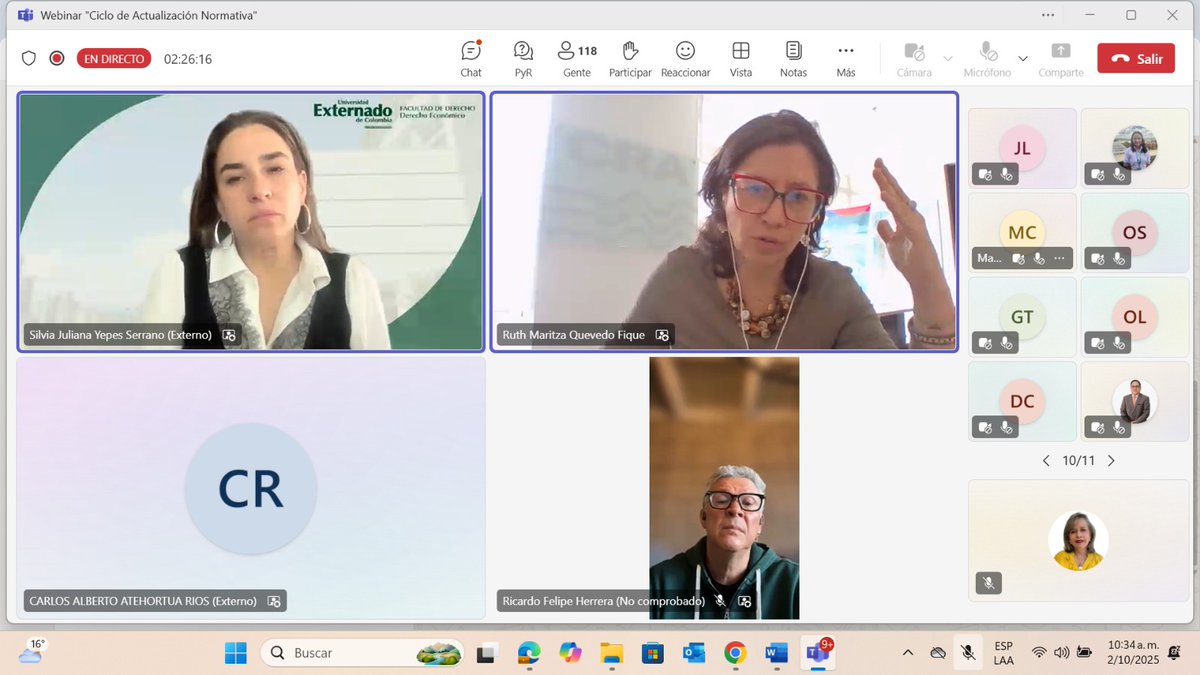Click camera-off icon on OS tile
The width and height of the screenshot is (1200, 675).
[x=1098, y=258]
